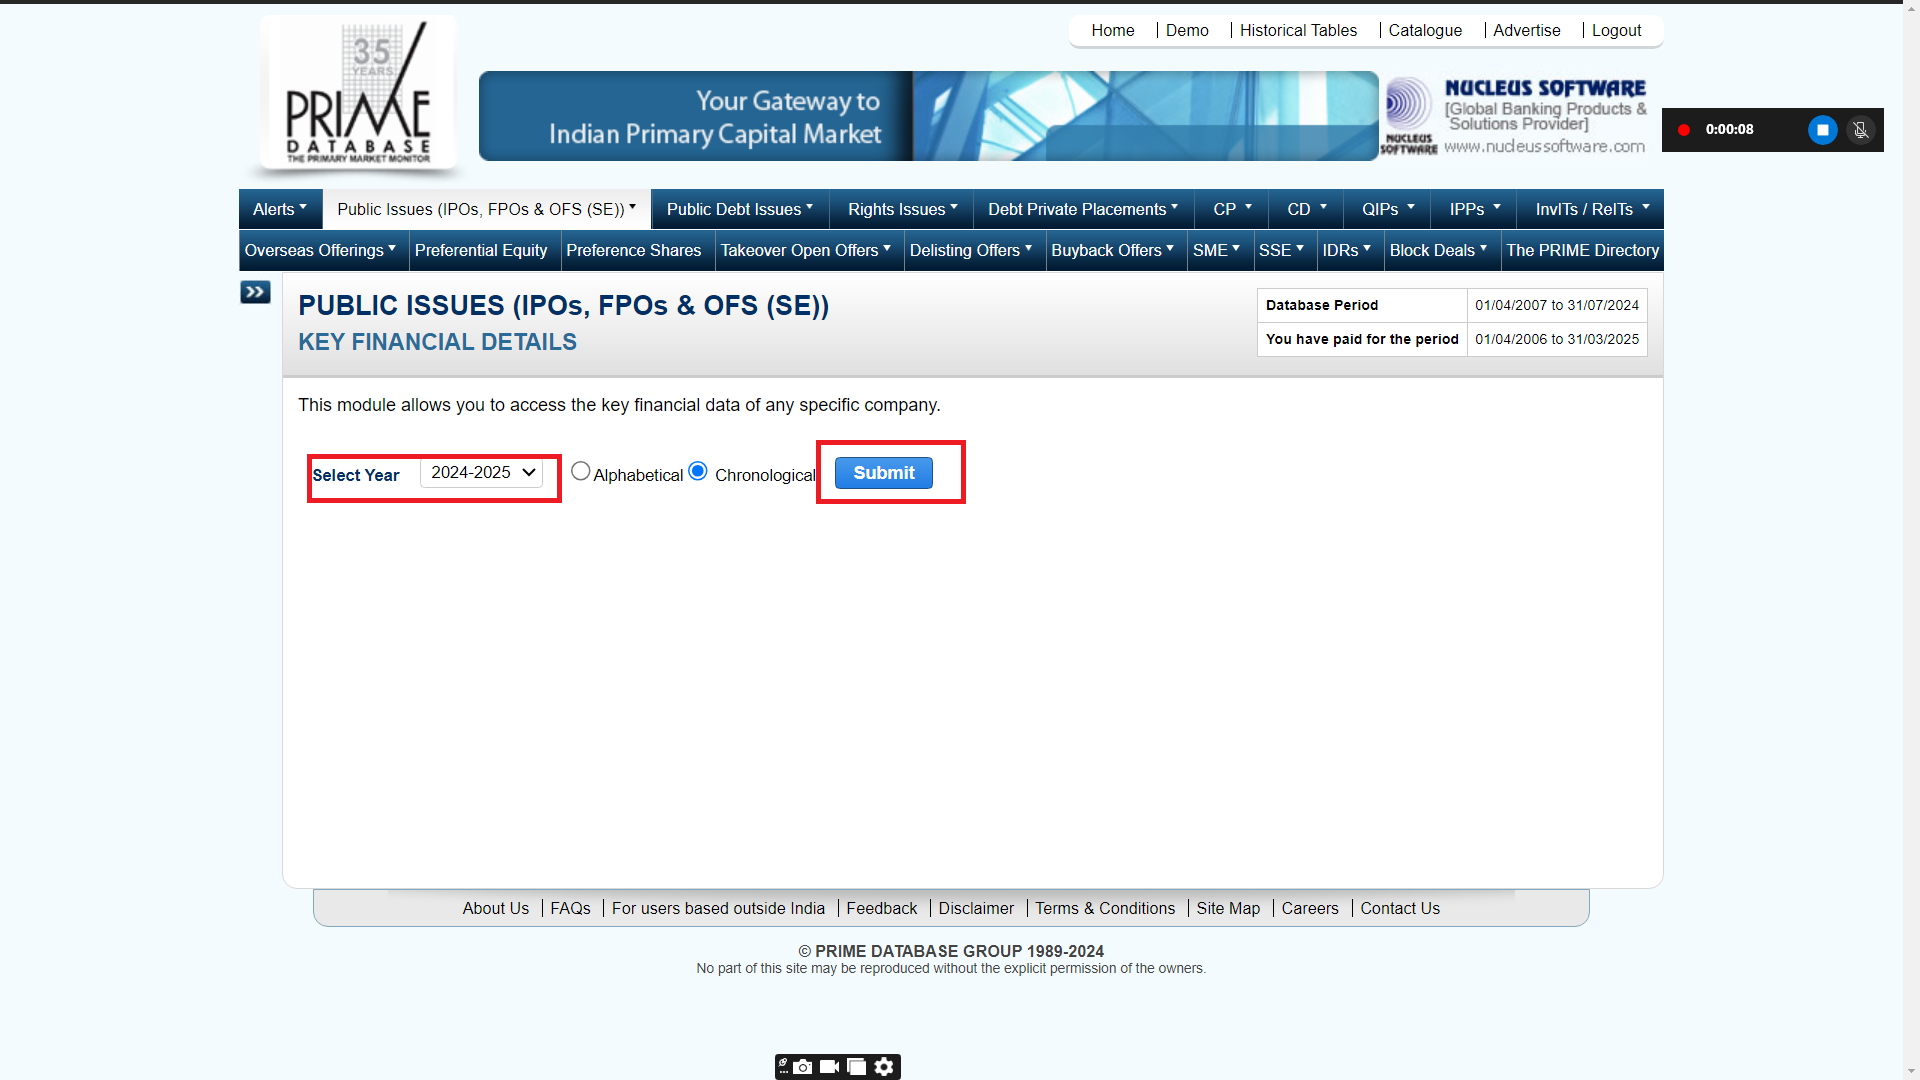Image resolution: width=1920 pixels, height=1080 pixels.
Task: Toggle the muted microphone icon
Action: [1860, 130]
